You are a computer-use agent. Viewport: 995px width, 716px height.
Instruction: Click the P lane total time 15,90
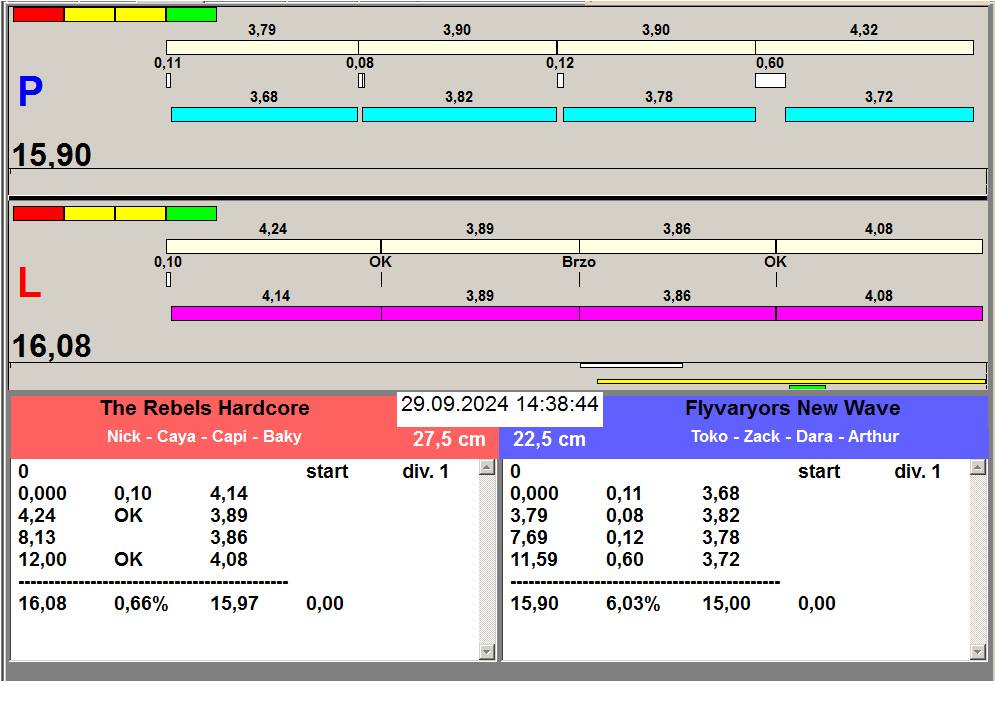coord(52,155)
